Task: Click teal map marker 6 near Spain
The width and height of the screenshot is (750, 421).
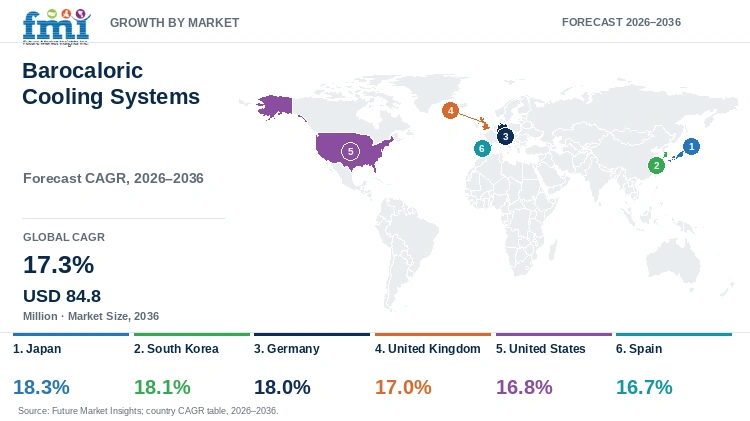Action: point(482,148)
